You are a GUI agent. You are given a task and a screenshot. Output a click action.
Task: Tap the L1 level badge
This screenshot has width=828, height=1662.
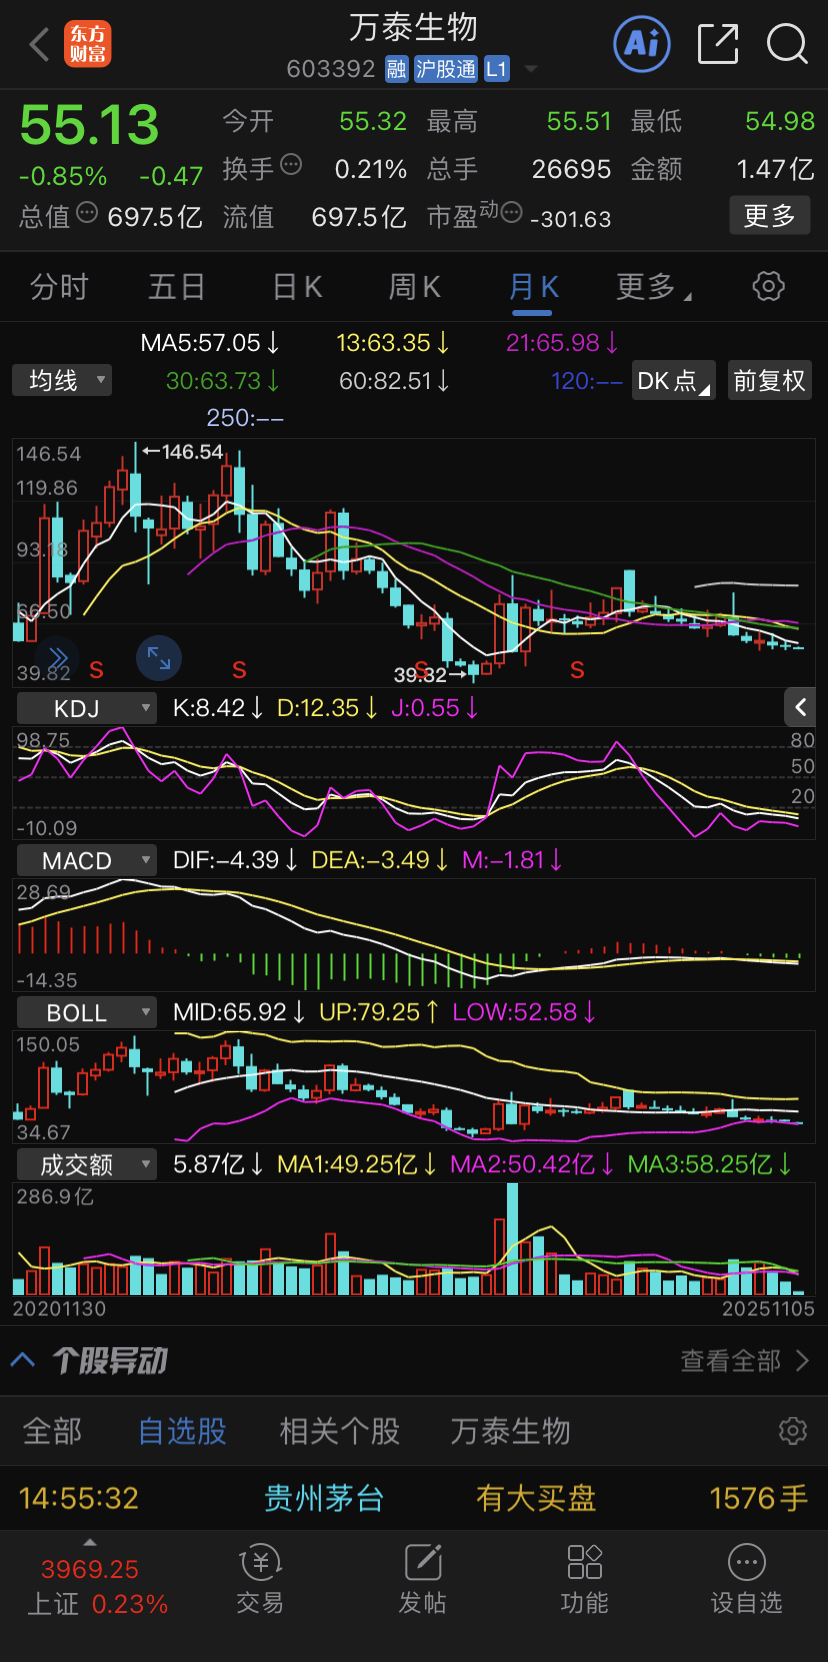coord(497,69)
